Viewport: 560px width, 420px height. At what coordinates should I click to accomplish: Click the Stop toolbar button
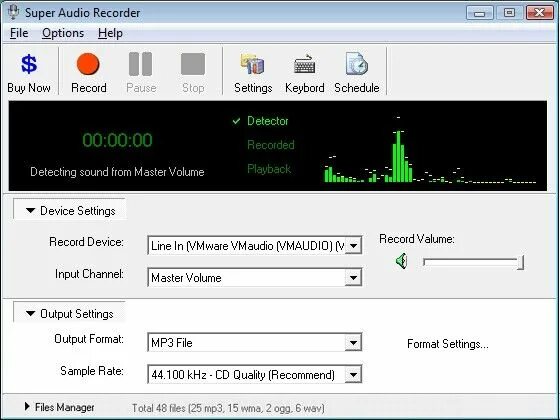click(193, 73)
